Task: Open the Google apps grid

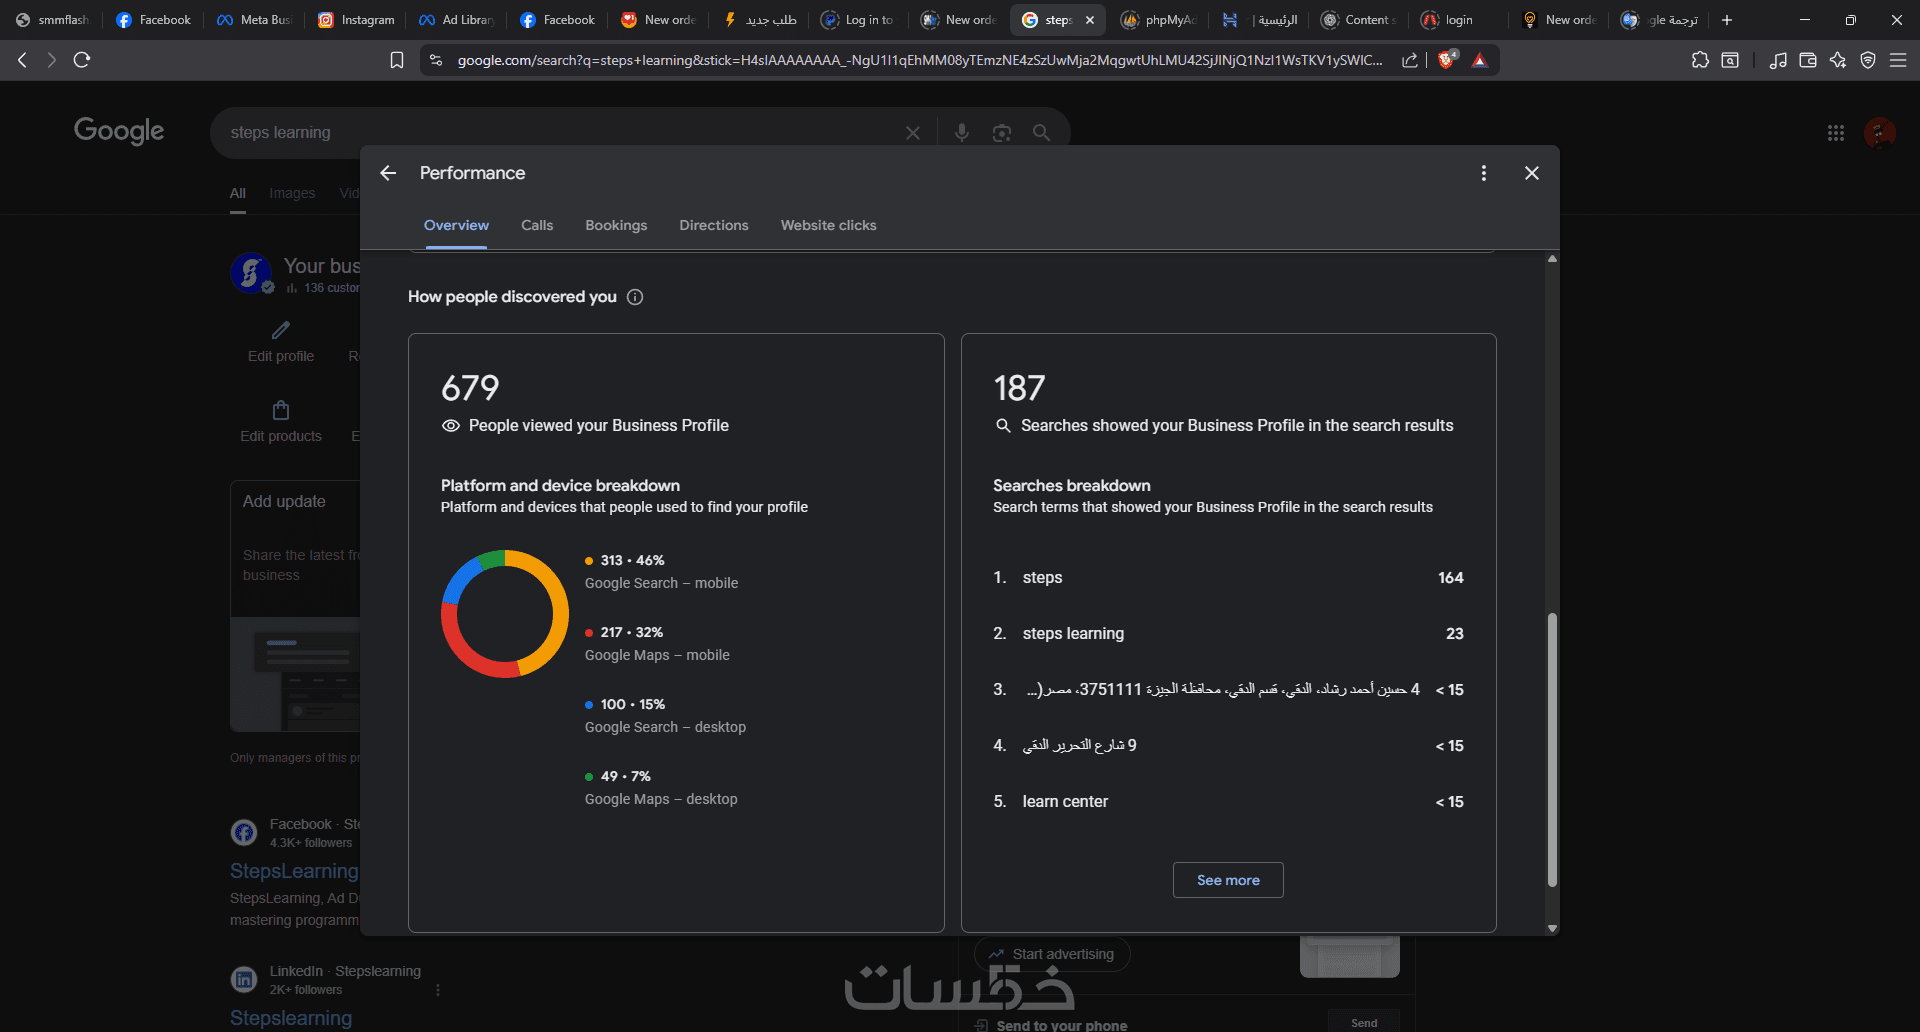Action: 1836,133
